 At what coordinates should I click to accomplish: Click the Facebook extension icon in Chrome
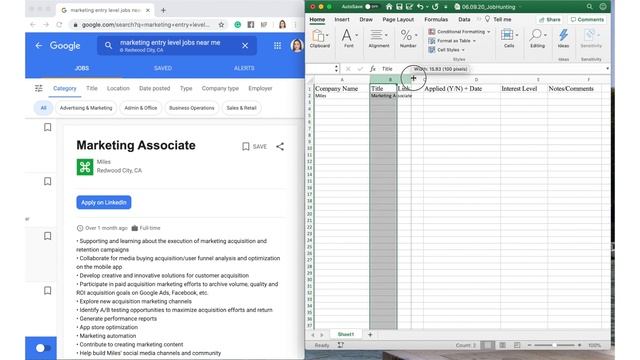251,24
